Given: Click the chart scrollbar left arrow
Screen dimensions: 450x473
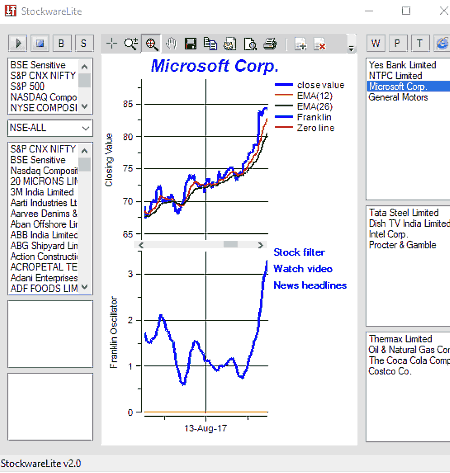Looking at the screenshot, I should click(x=141, y=245).
